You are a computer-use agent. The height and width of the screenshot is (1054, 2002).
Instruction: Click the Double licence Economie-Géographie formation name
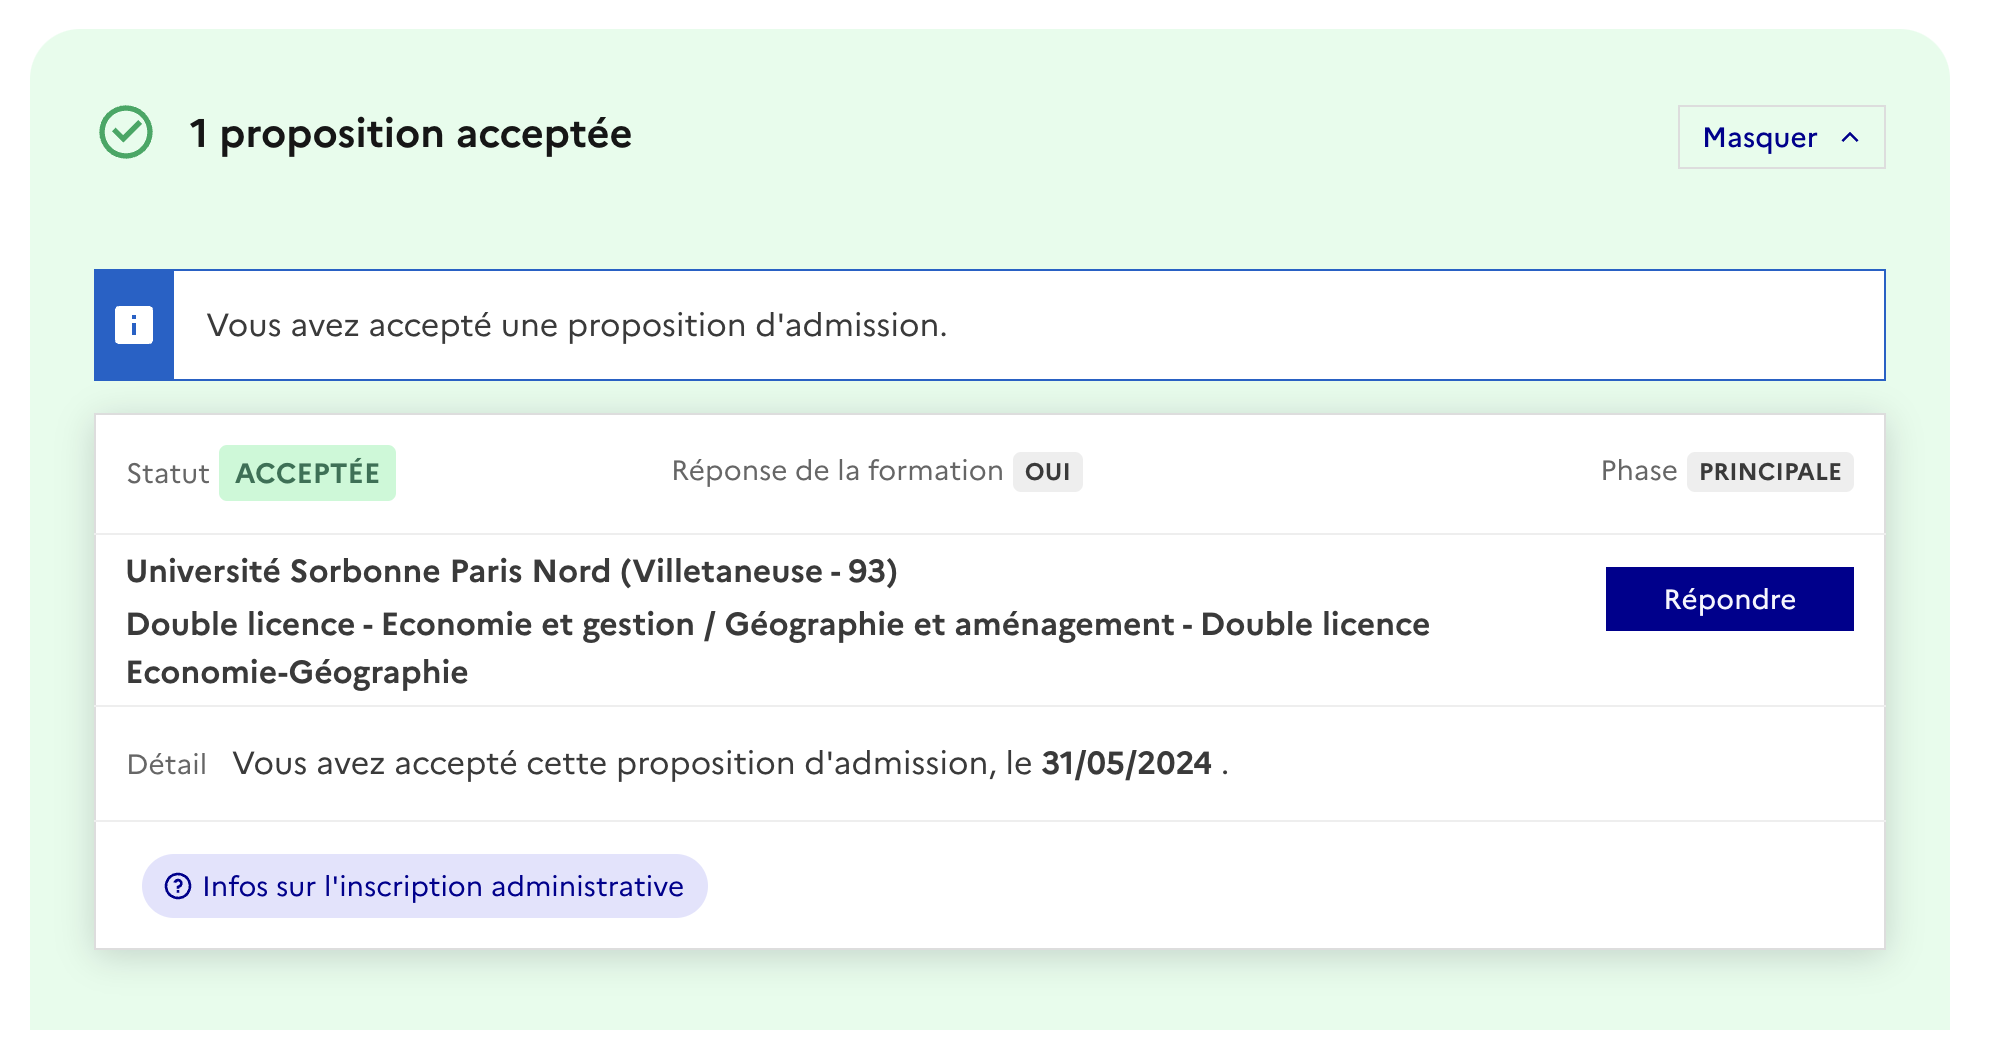(x=778, y=648)
